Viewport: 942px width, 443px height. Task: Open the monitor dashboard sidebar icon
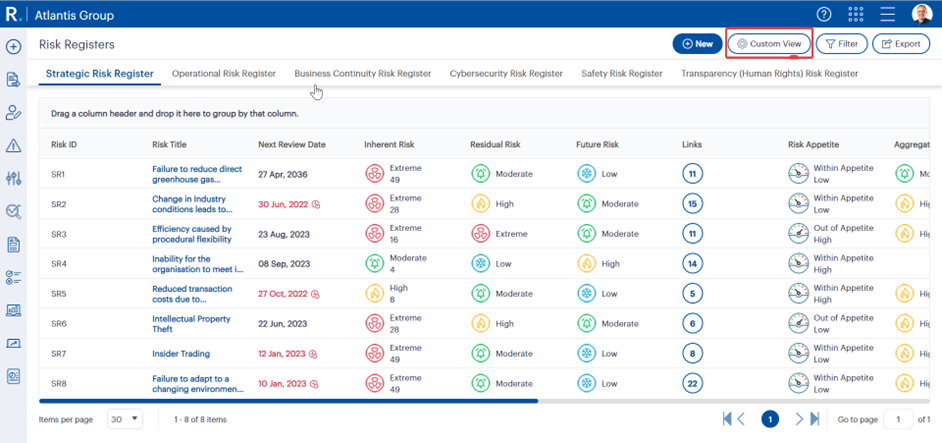coord(13,310)
